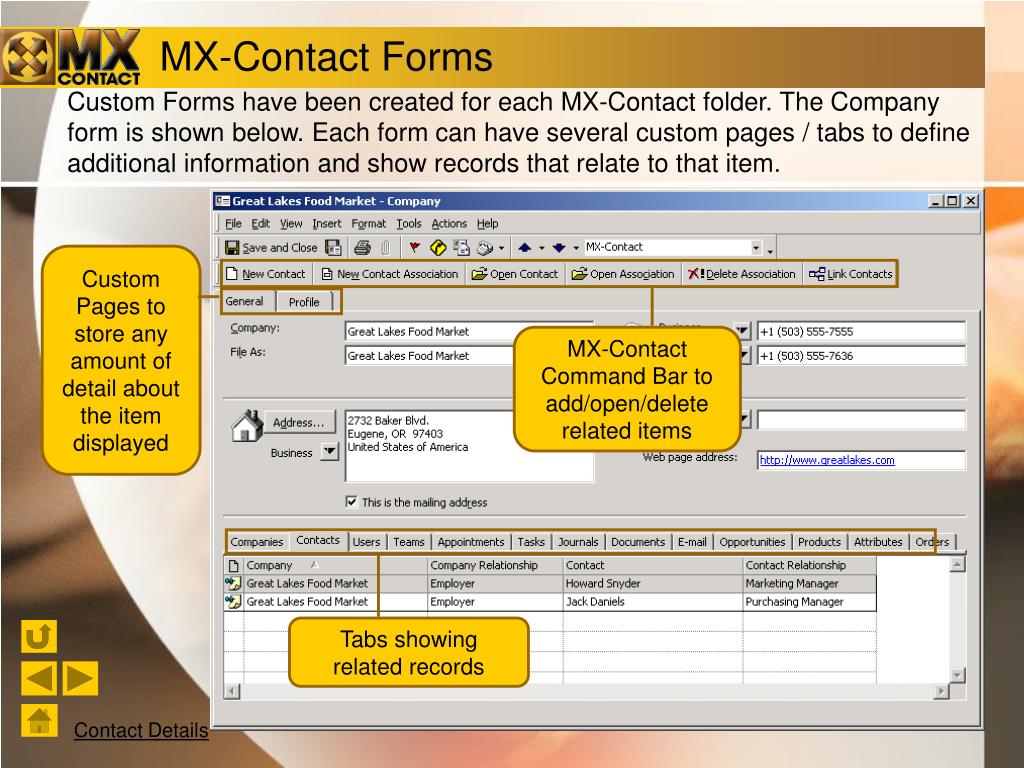
Task: Click the yellow return arrow slide button
Action: [x=39, y=637]
